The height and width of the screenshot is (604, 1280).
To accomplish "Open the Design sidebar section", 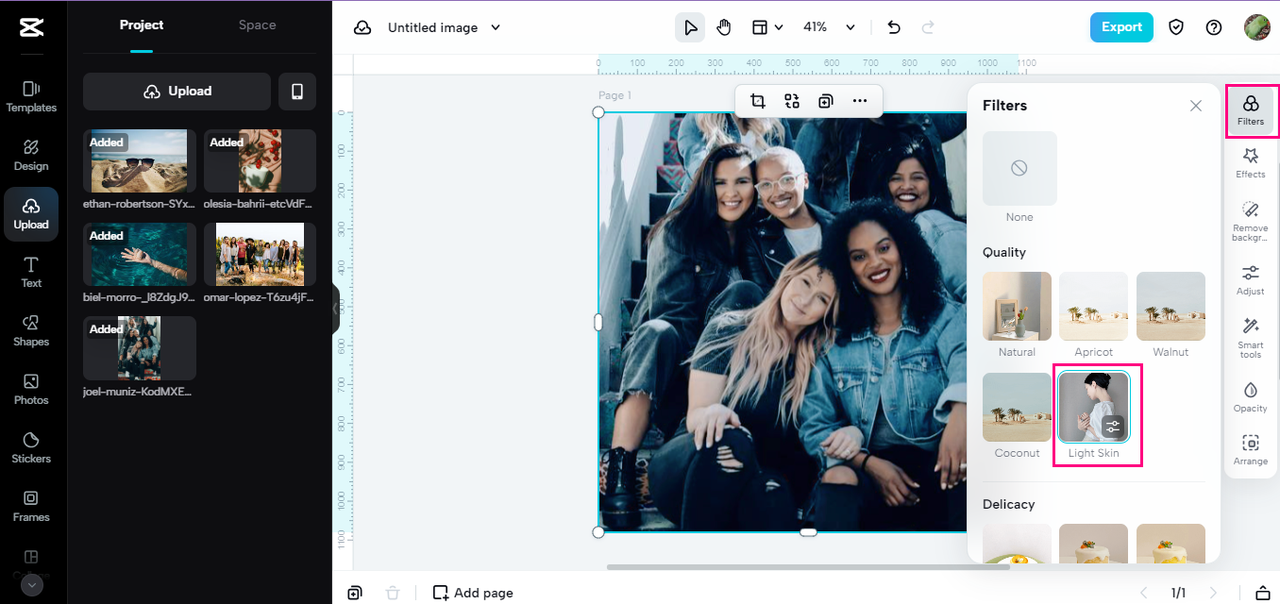I will (x=31, y=155).
